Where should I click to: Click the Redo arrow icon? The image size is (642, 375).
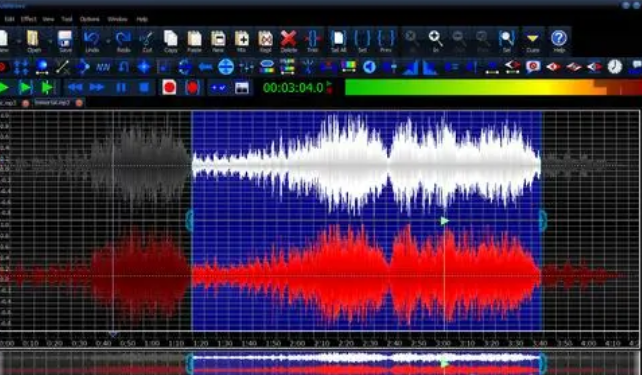pyautogui.click(x=123, y=39)
